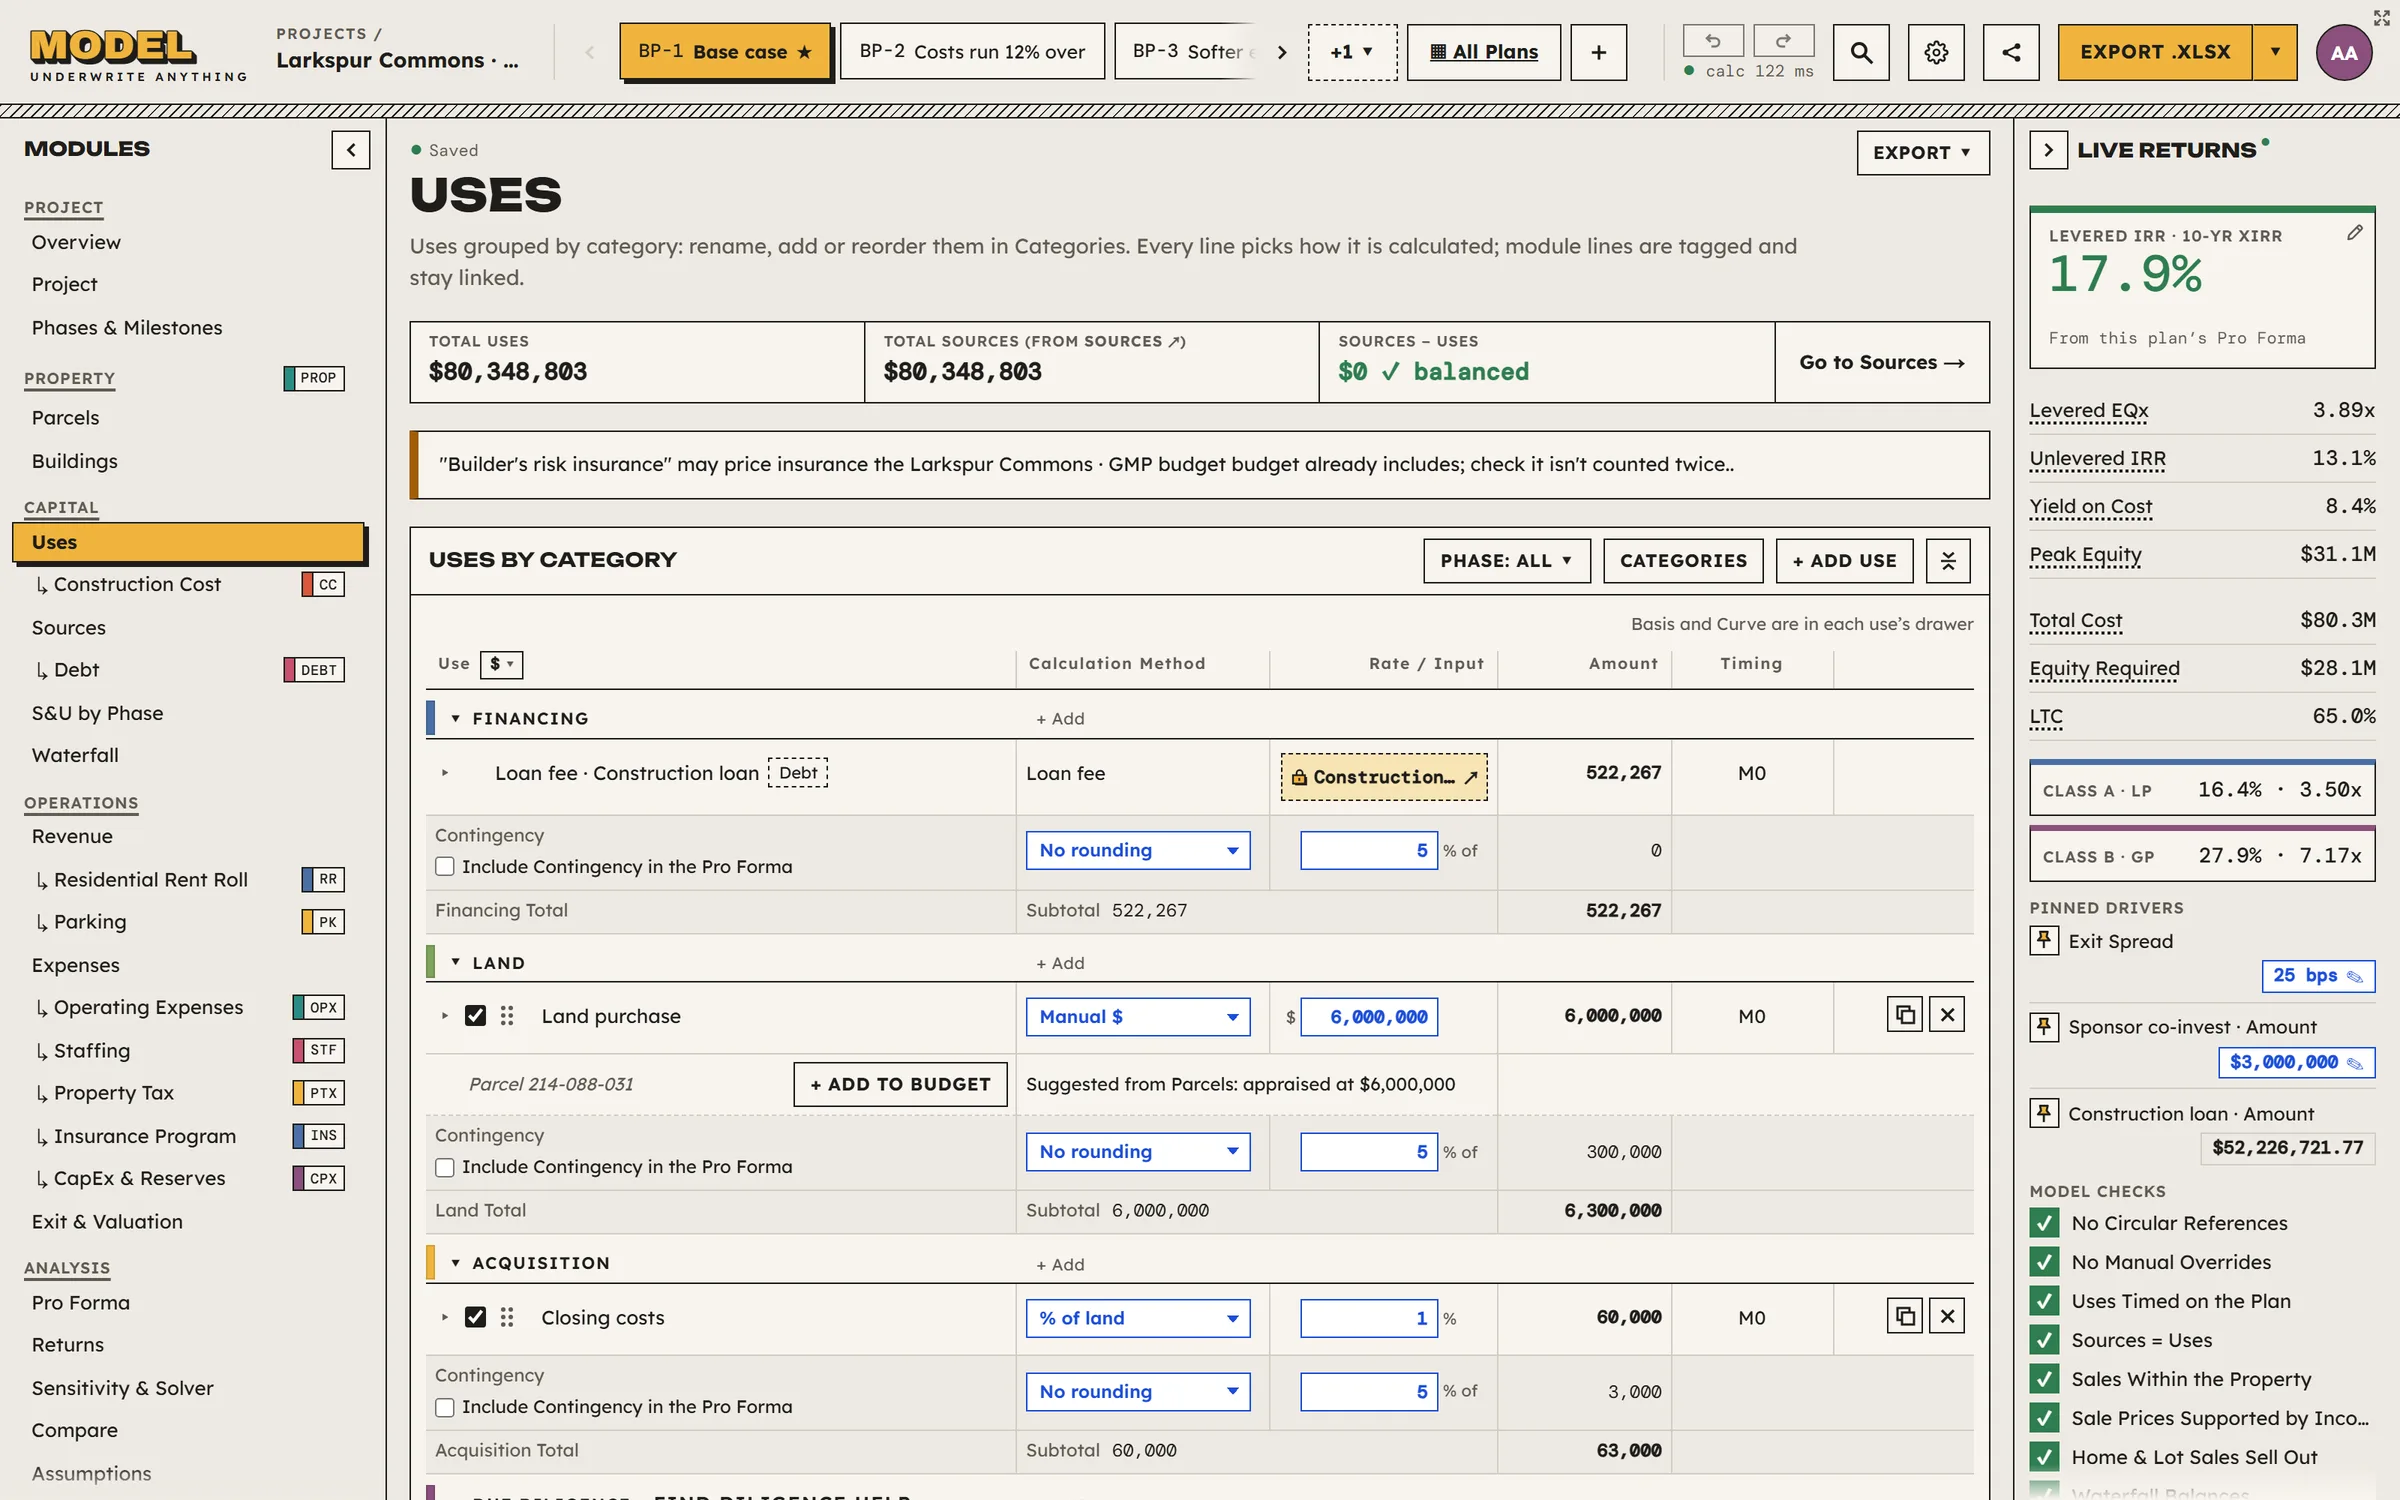Image resolution: width=2400 pixels, height=1500 pixels.
Task: Click Add to Budget for the parcel
Action: tap(900, 1084)
